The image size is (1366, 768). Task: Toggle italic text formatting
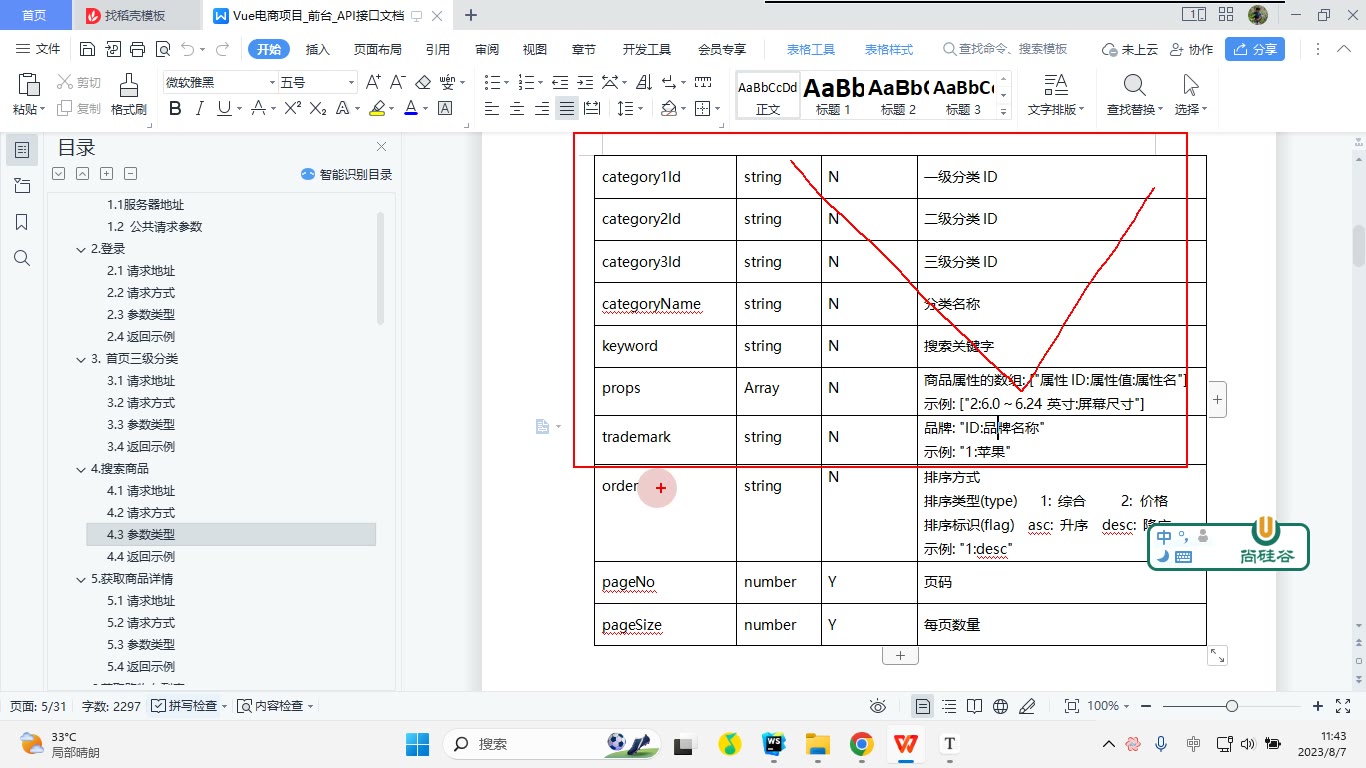click(x=199, y=108)
